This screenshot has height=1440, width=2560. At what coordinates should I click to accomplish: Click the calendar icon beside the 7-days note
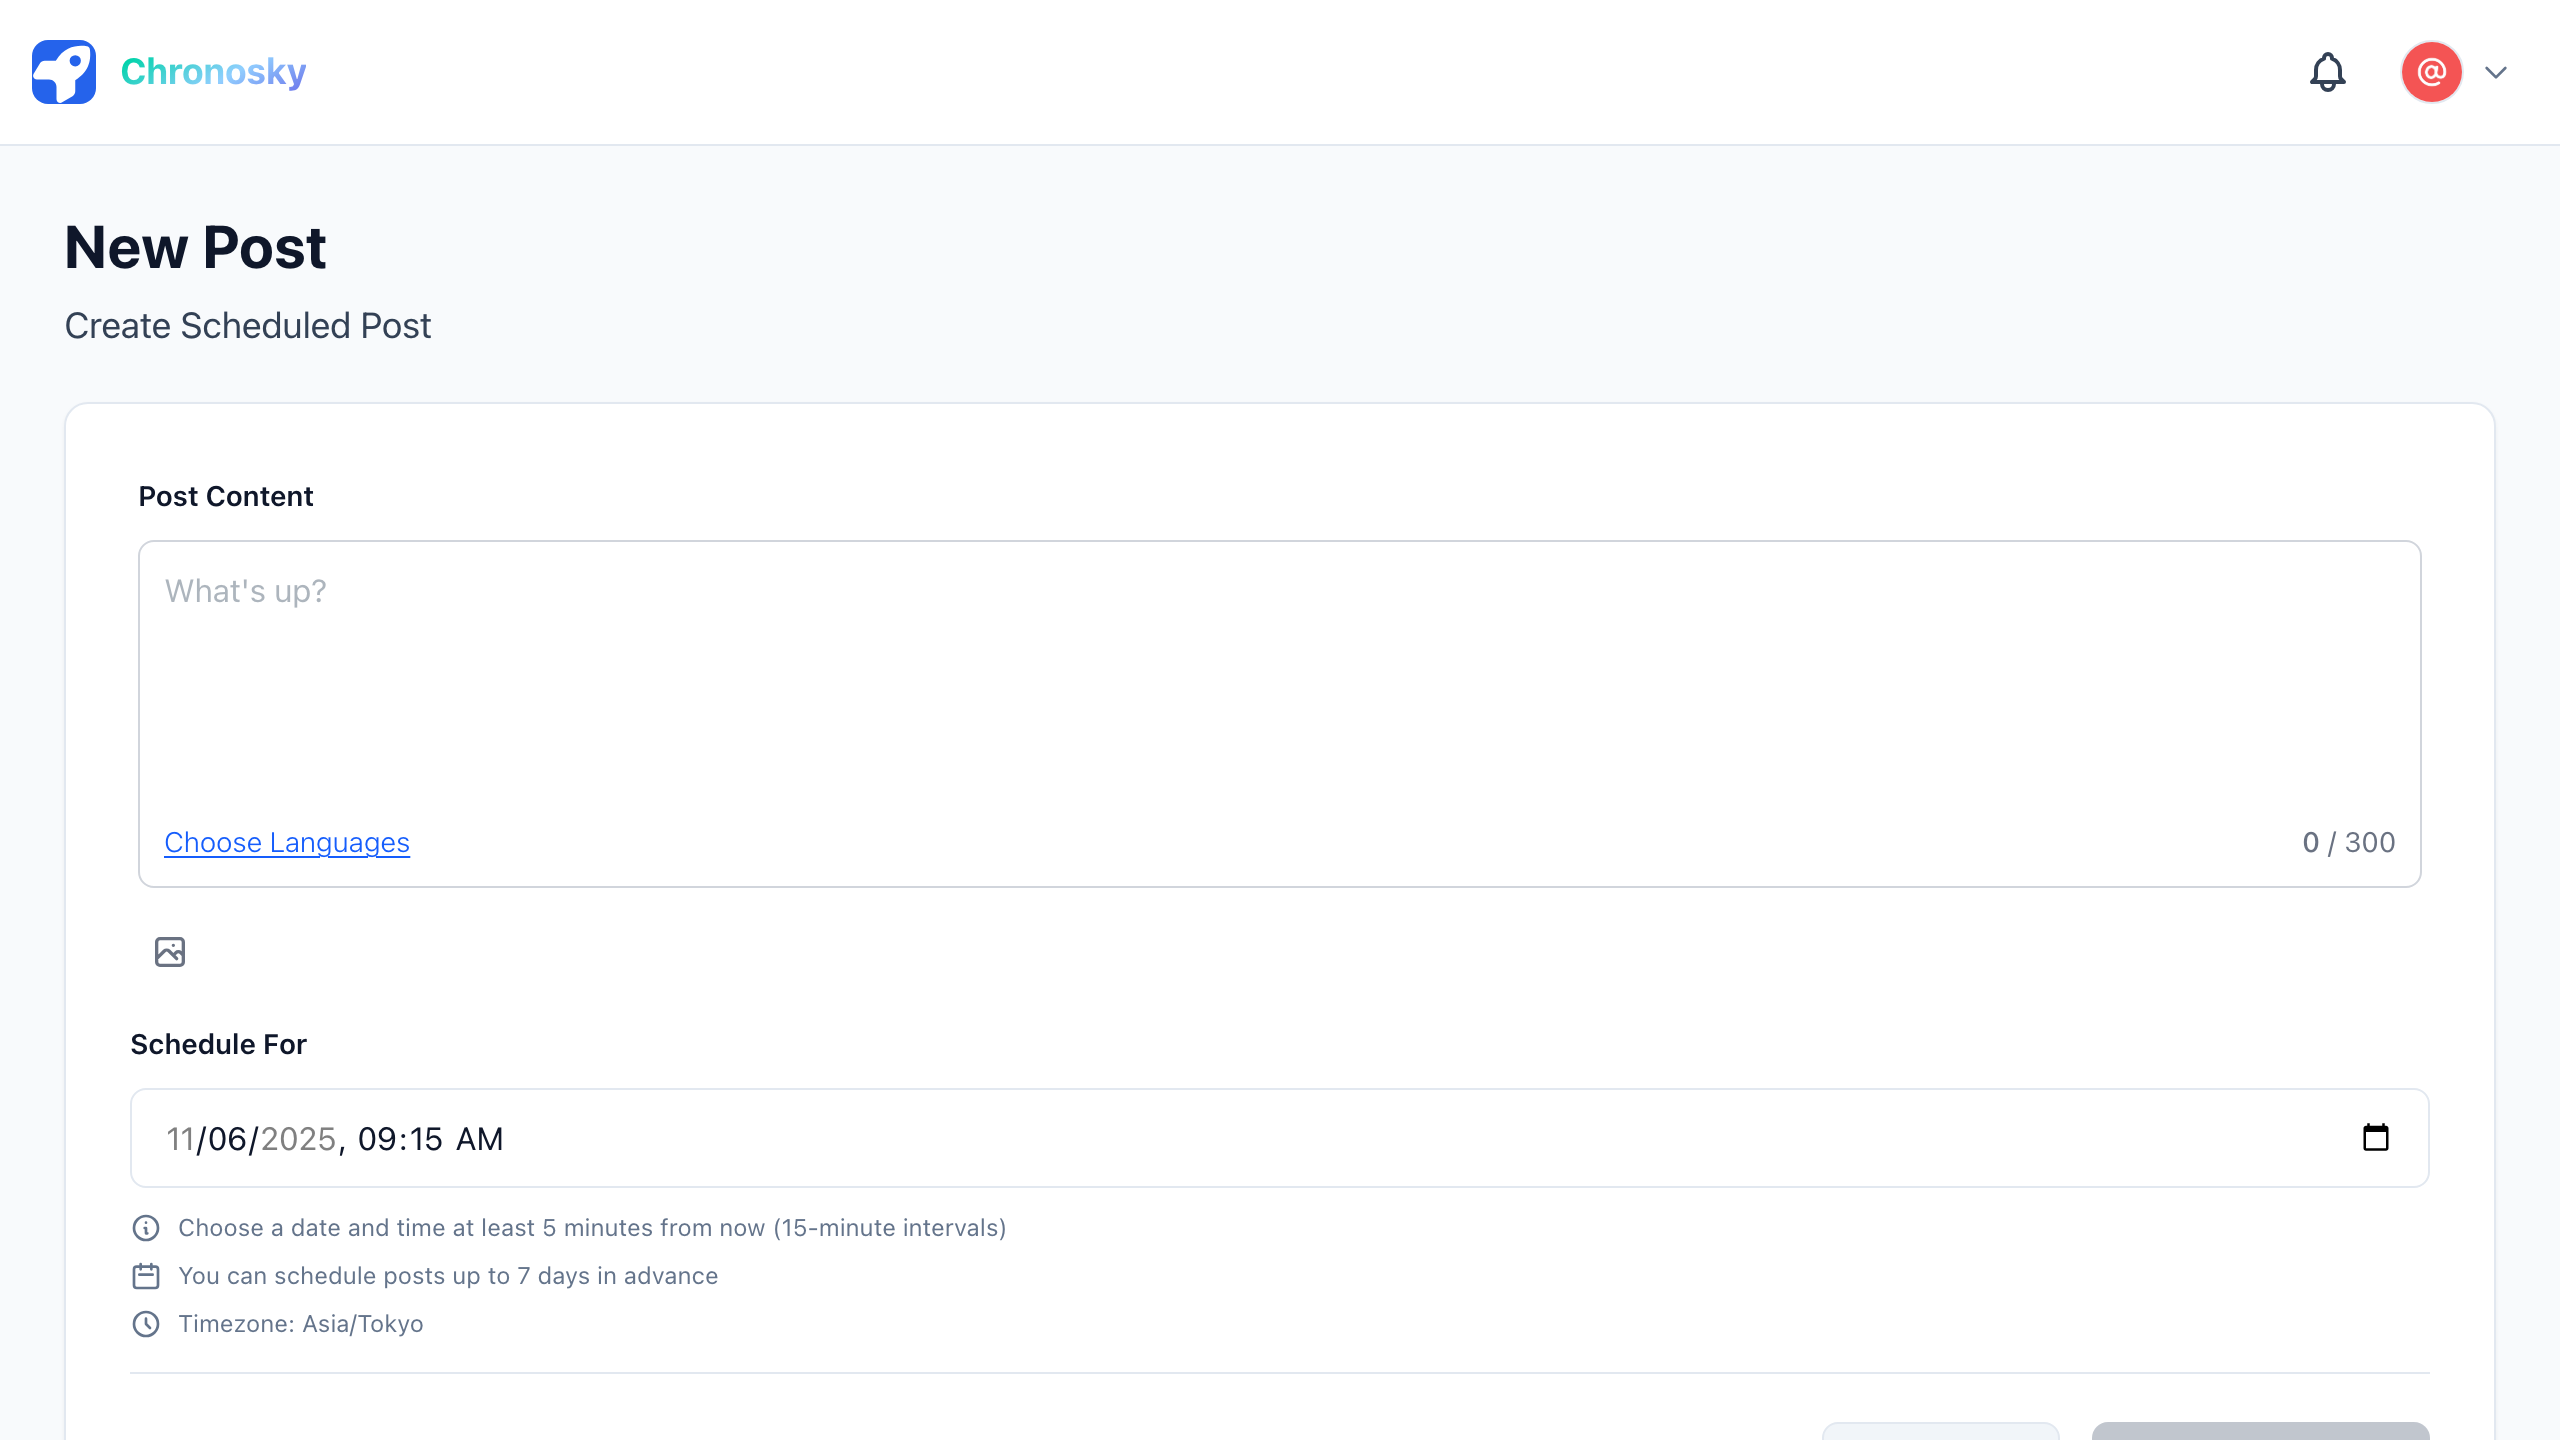(146, 1276)
